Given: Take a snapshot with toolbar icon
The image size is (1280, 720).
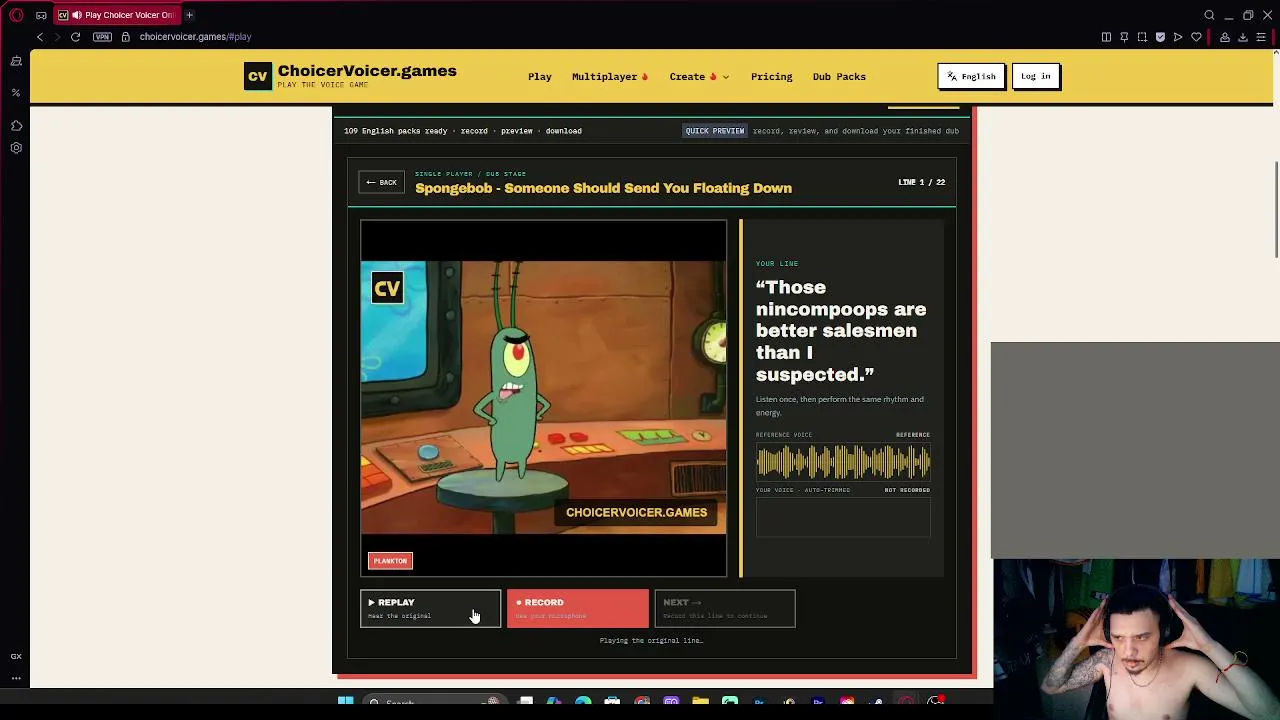Looking at the screenshot, I should pyautogui.click(x=1142, y=37).
